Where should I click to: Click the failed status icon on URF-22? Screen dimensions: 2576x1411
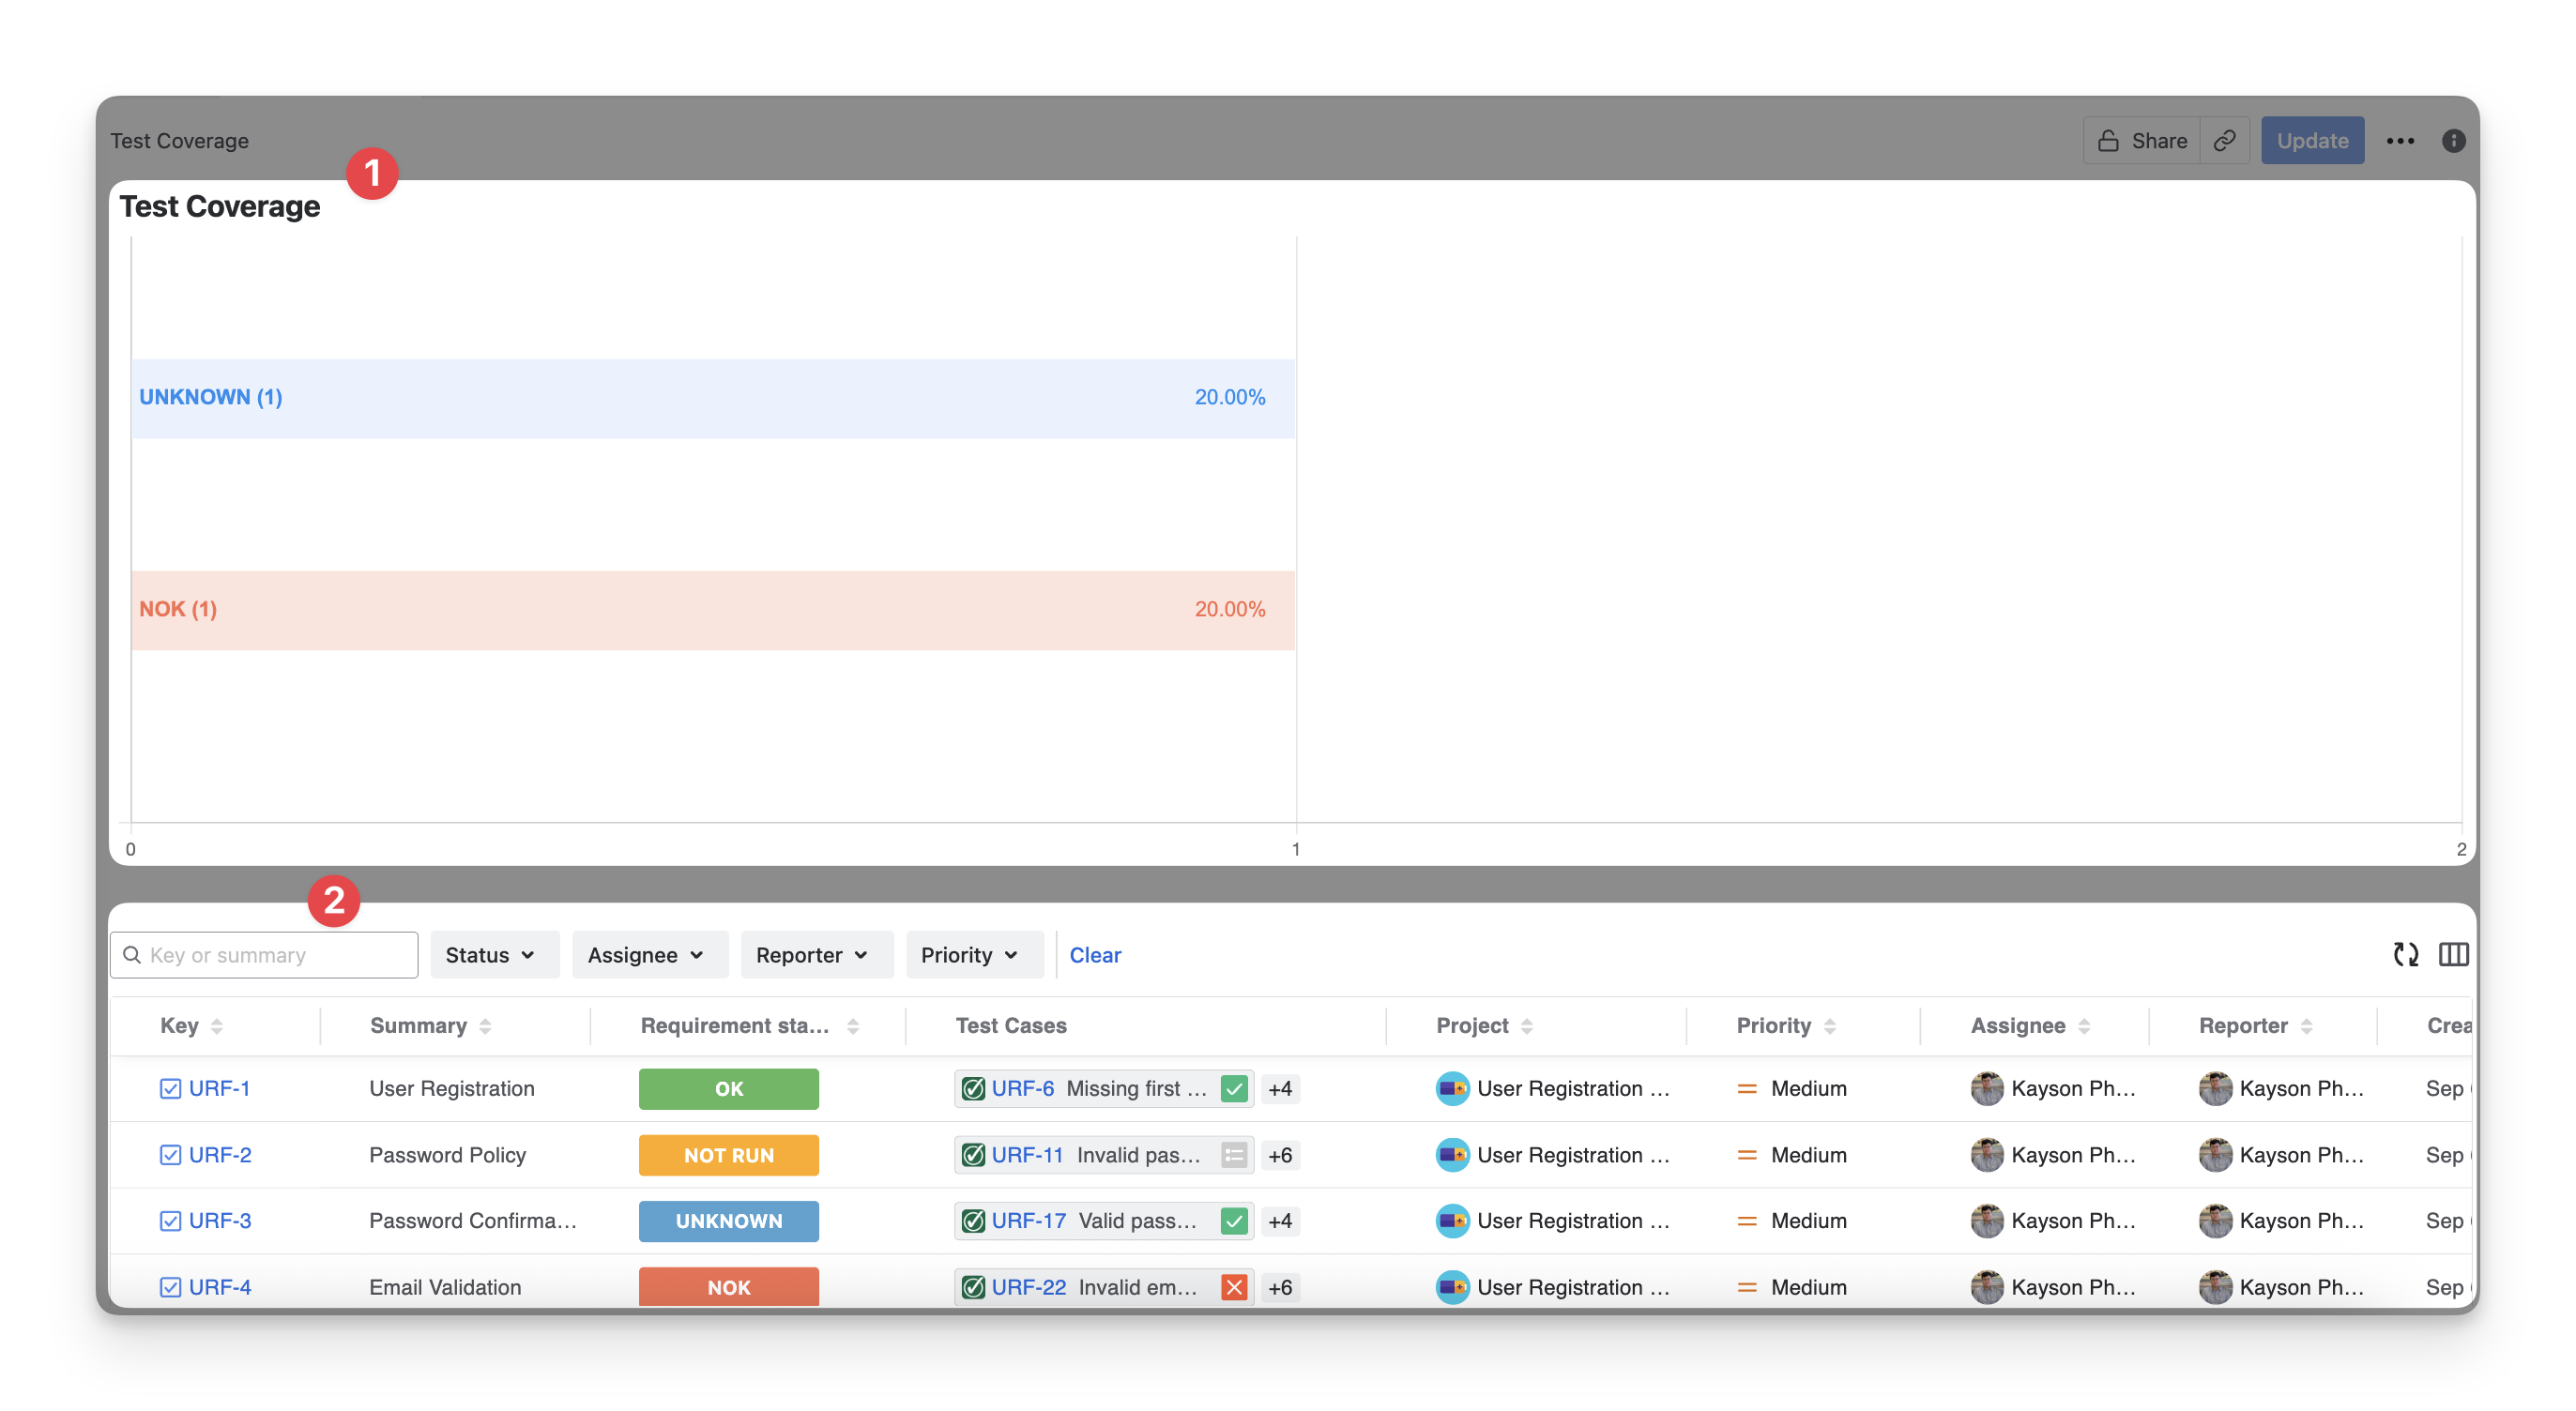pyautogui.click(x=1234, y=1287)
